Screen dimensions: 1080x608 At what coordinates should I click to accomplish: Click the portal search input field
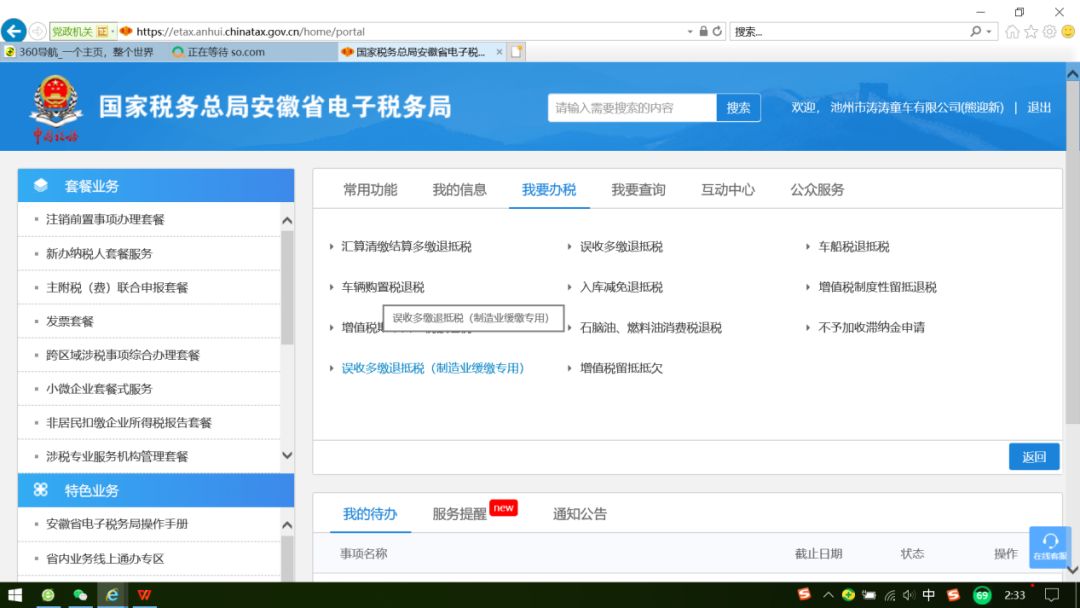(632, 107)
